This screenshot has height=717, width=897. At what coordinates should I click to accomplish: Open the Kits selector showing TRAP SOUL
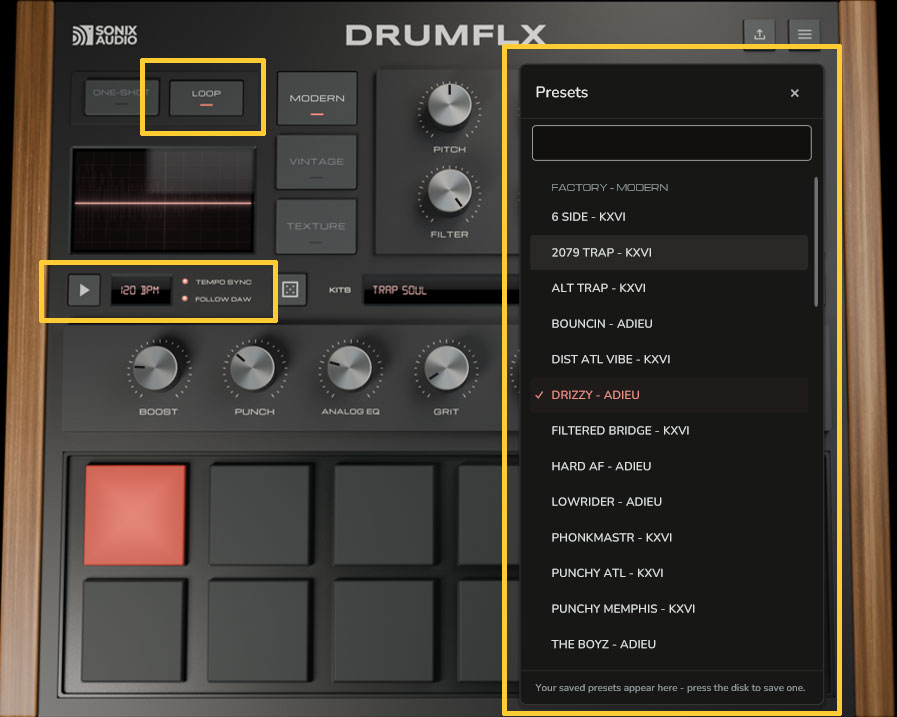[x=443, y=290]
